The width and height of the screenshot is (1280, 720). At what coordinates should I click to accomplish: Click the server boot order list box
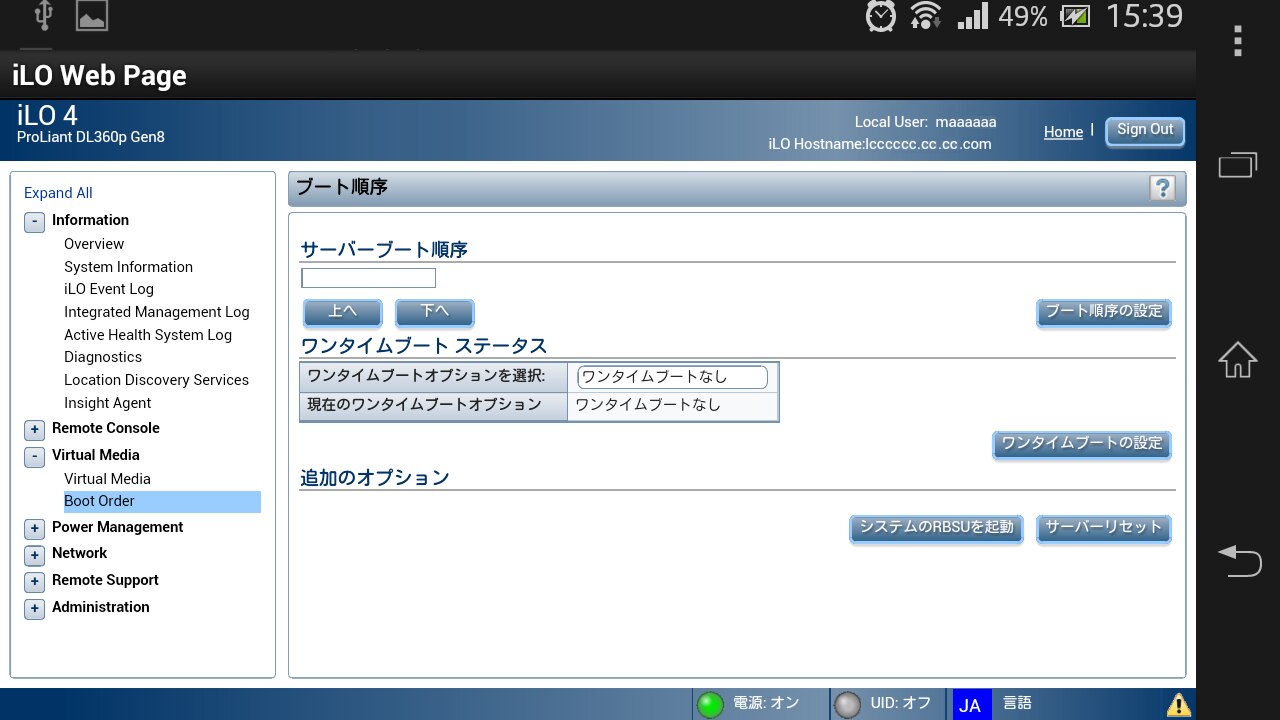pyautogui.click(x=368, y=278)
